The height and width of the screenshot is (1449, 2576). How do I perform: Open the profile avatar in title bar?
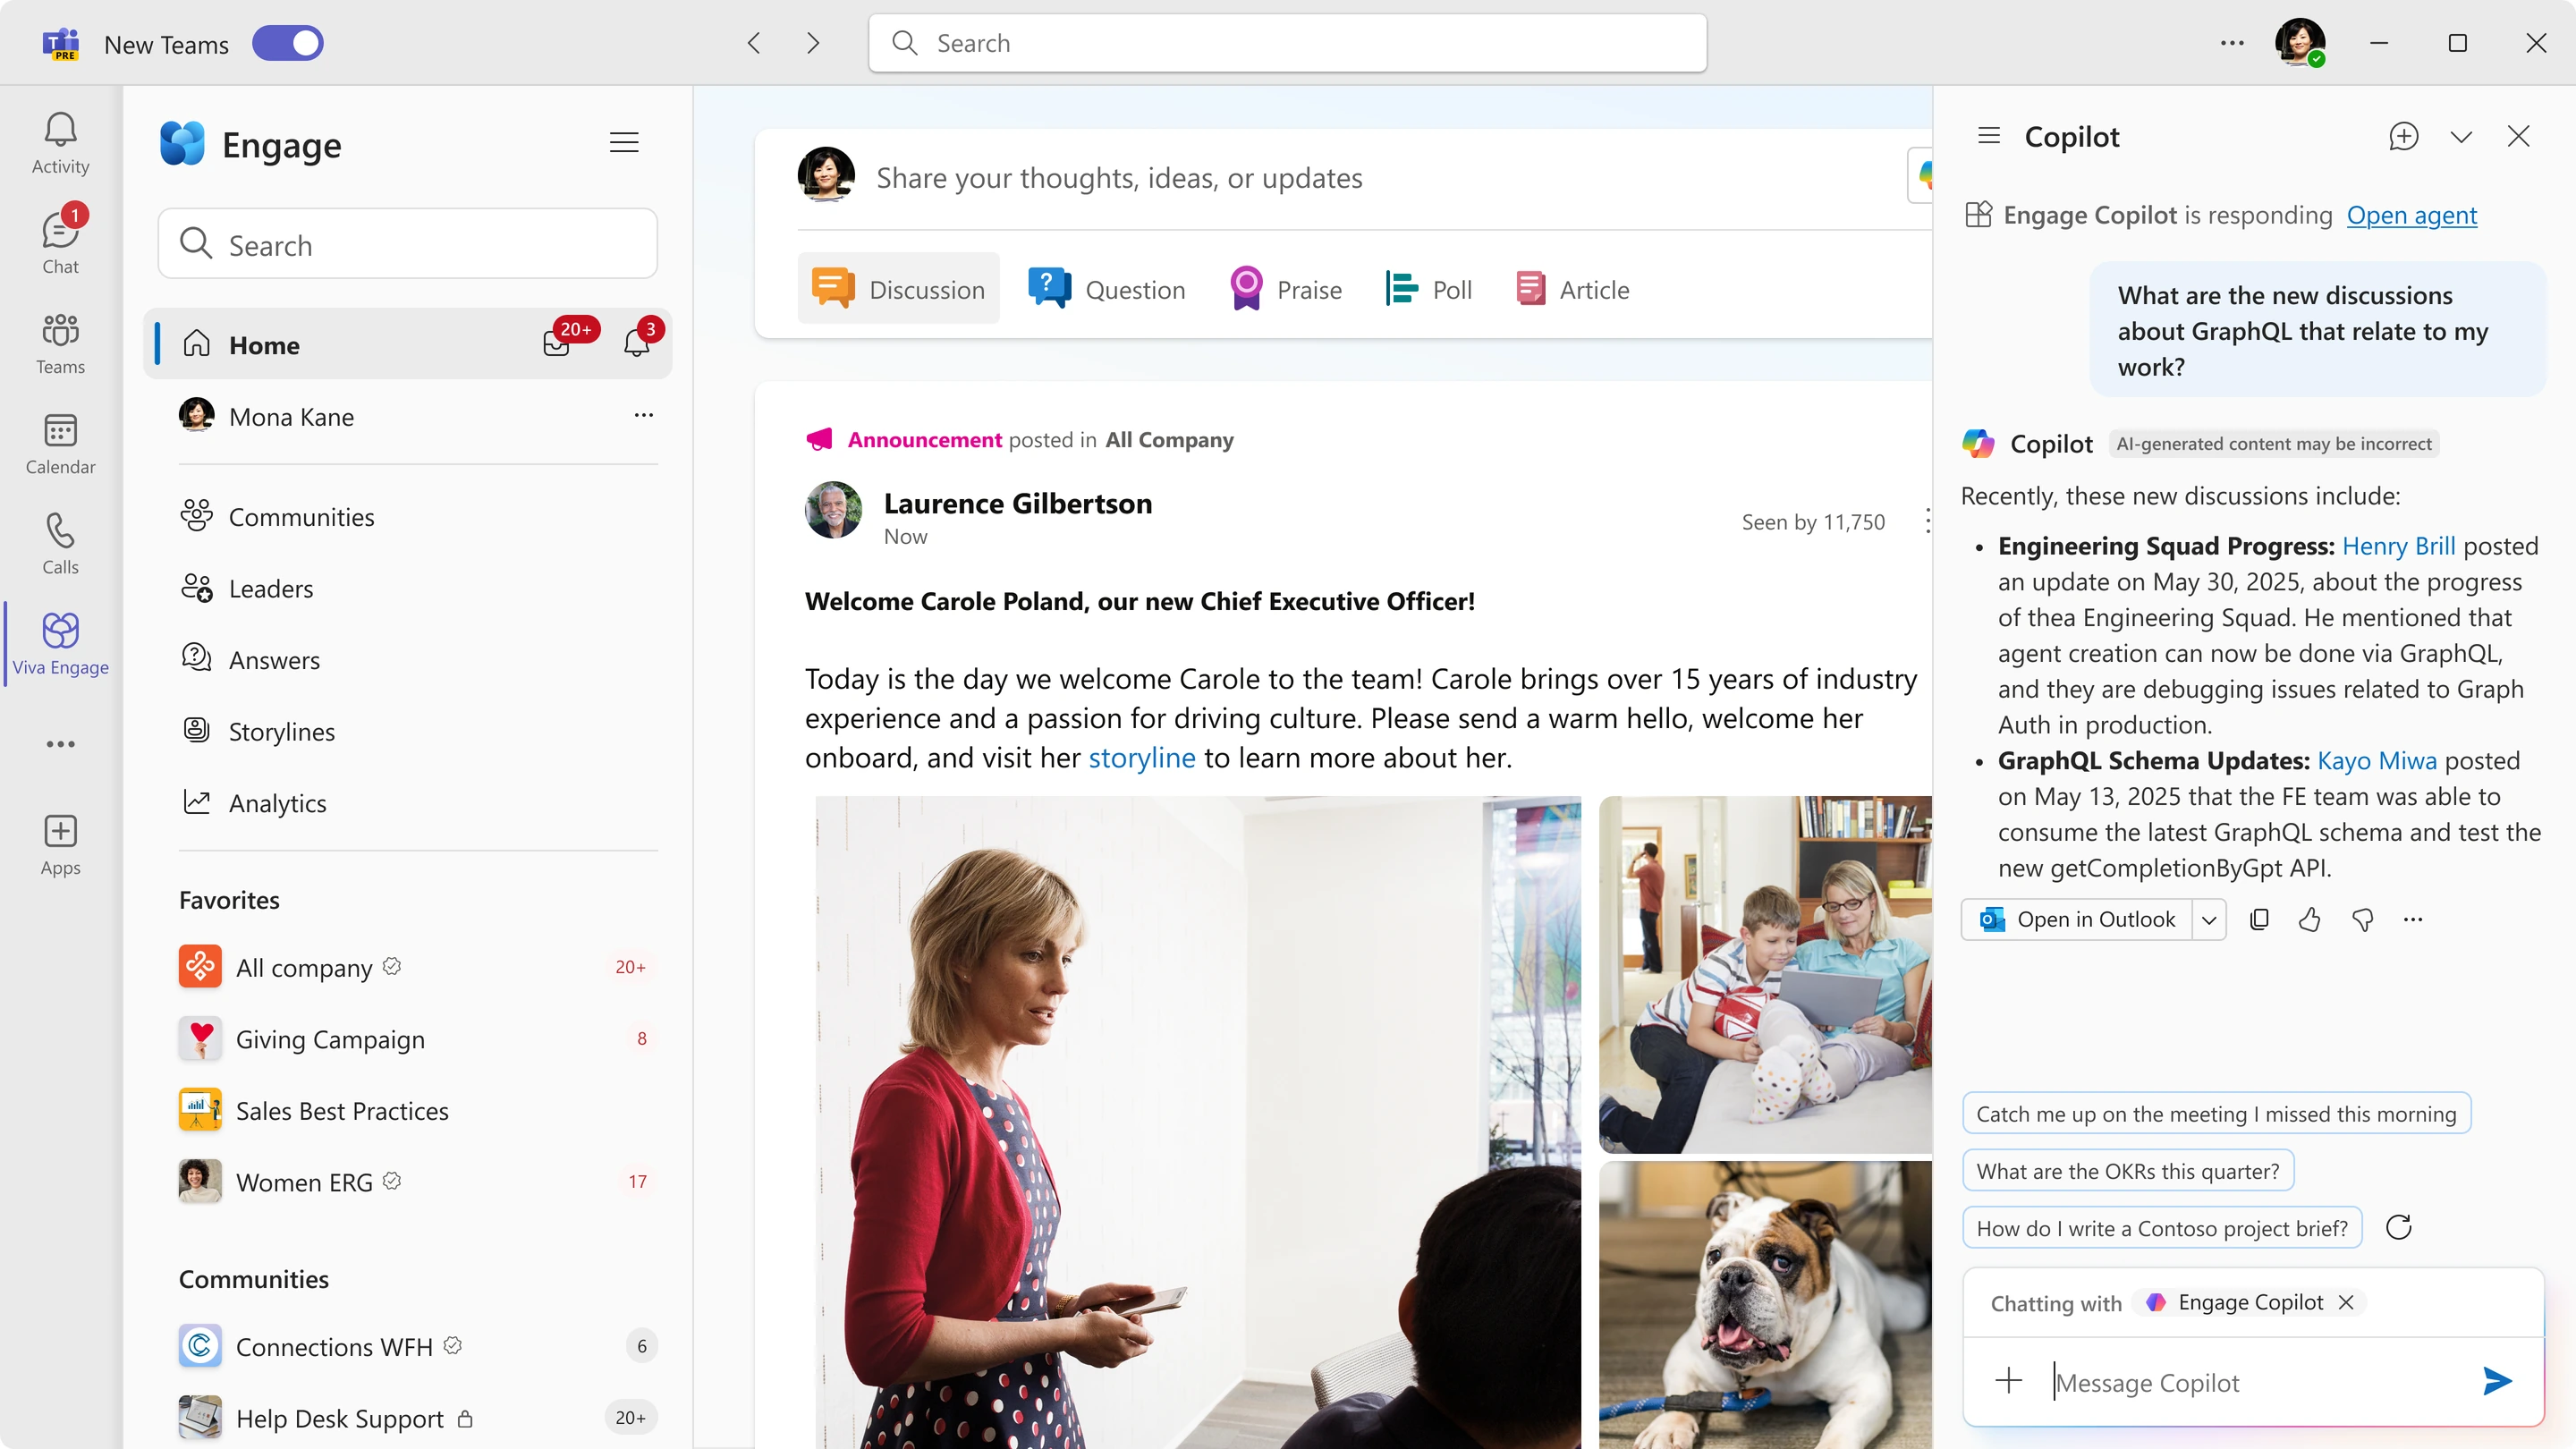(x=2299, y=43)
